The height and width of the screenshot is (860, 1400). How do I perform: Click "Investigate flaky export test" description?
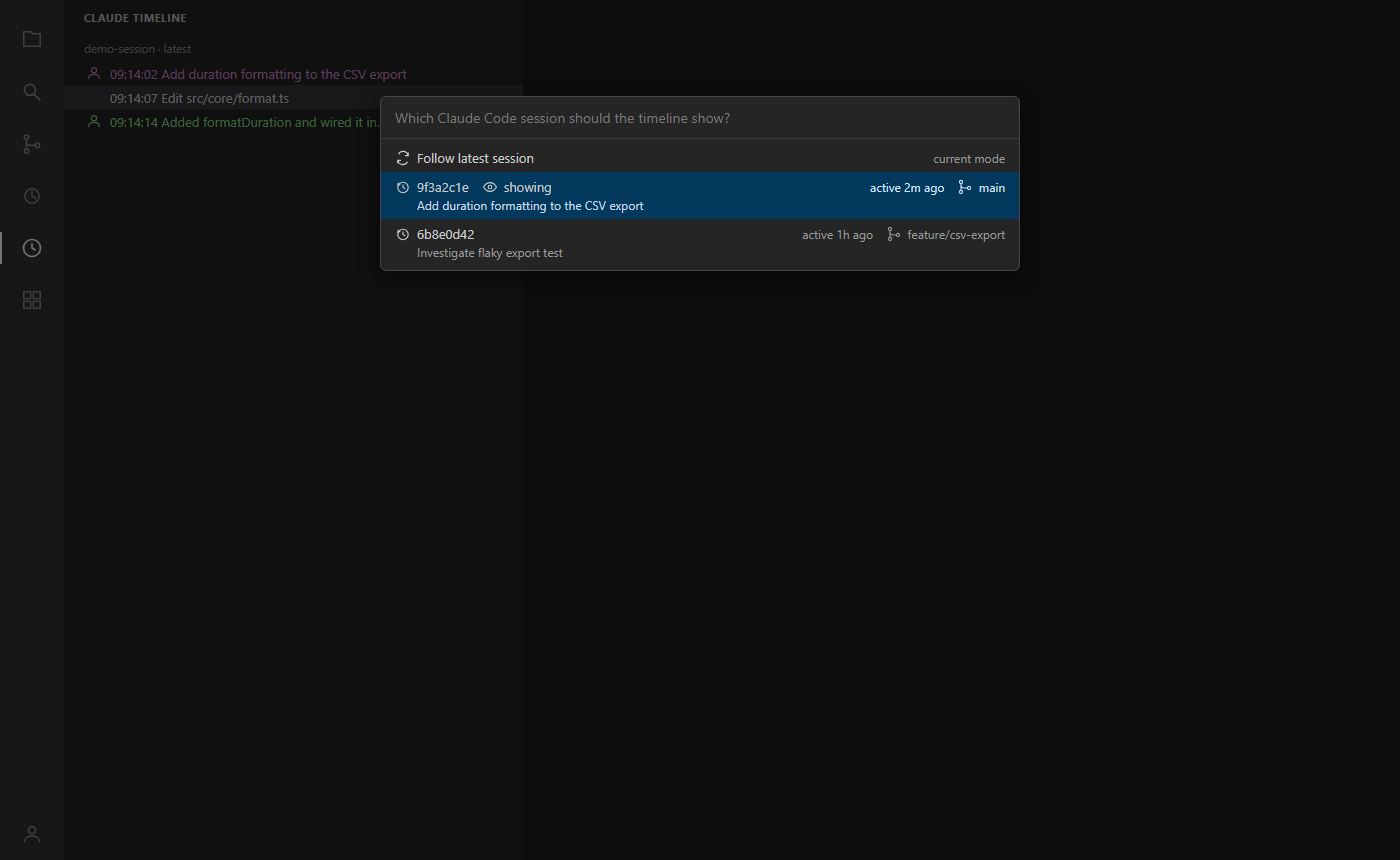490,253
